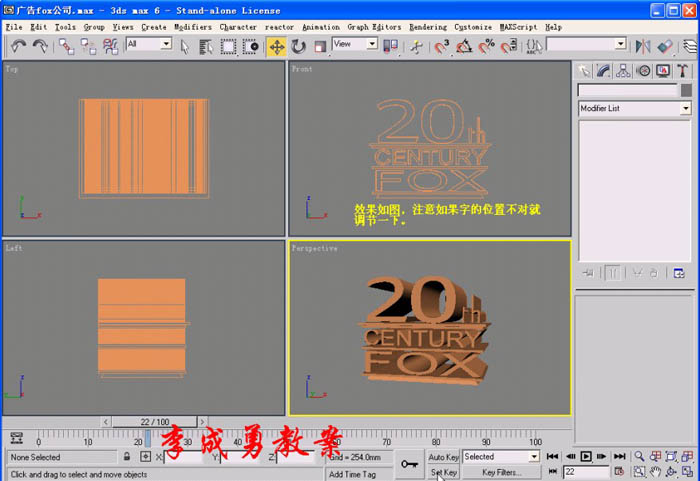Go to the end frame
700x481 pixels.
coord(619,456)
